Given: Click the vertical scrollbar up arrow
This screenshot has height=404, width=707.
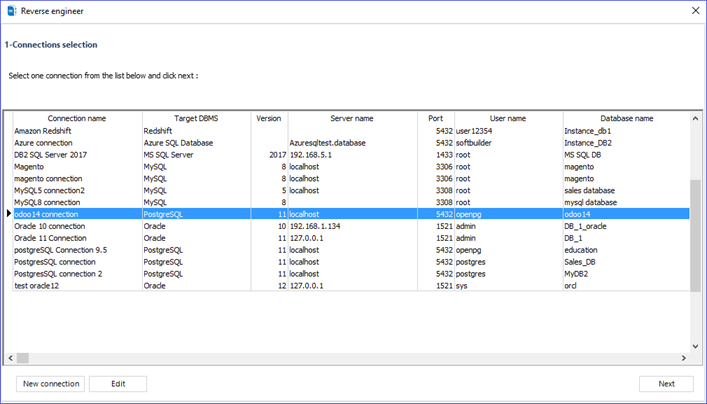Looking at the screenshot, I should 695,119.
